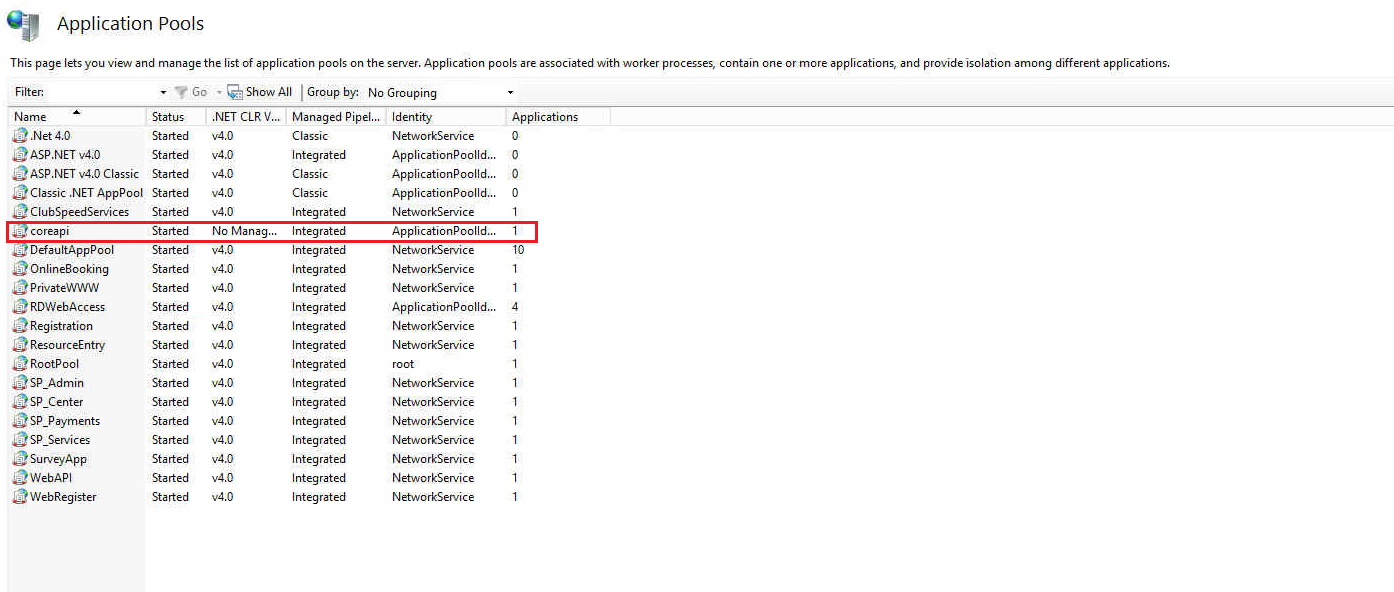Select the ASP.NET v4.0 name text
The image size is (1394, 592).
coord(65,155)
